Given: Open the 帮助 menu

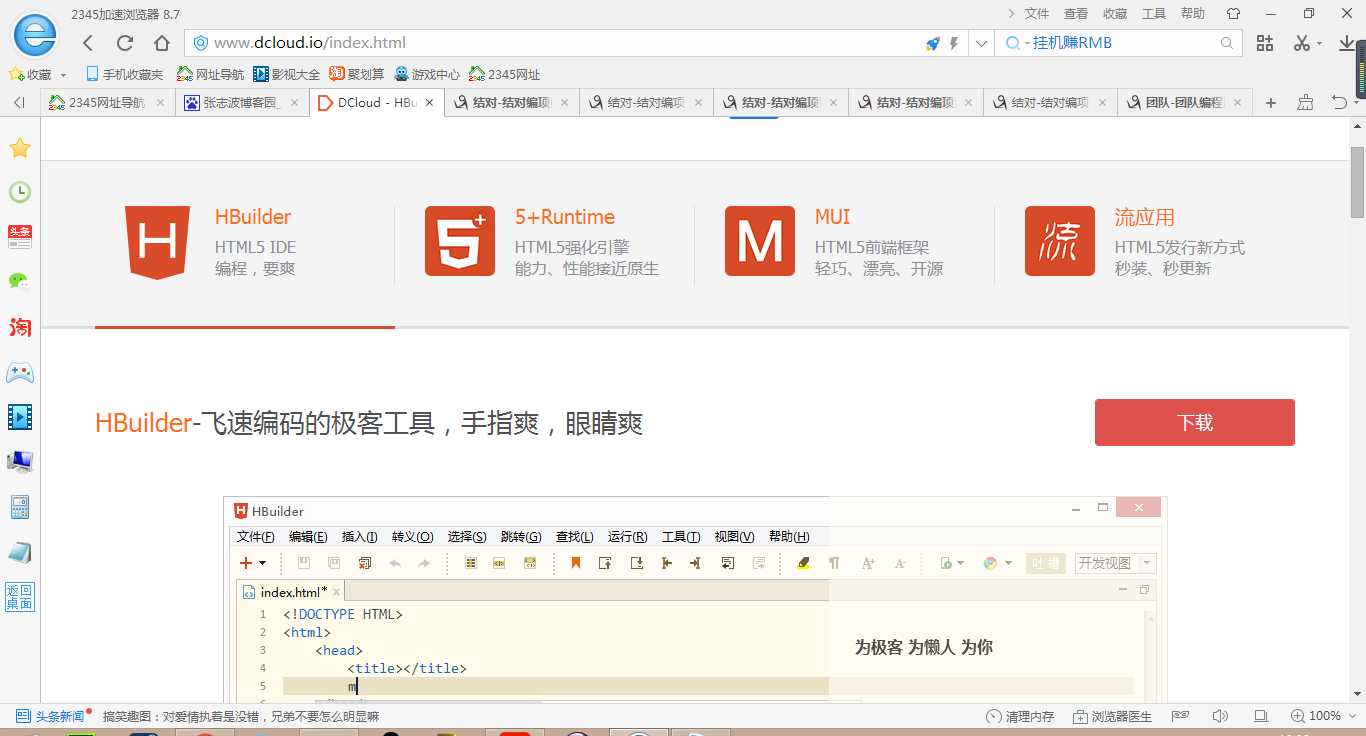Looking at the screenshot, I should click(1193, 14).
